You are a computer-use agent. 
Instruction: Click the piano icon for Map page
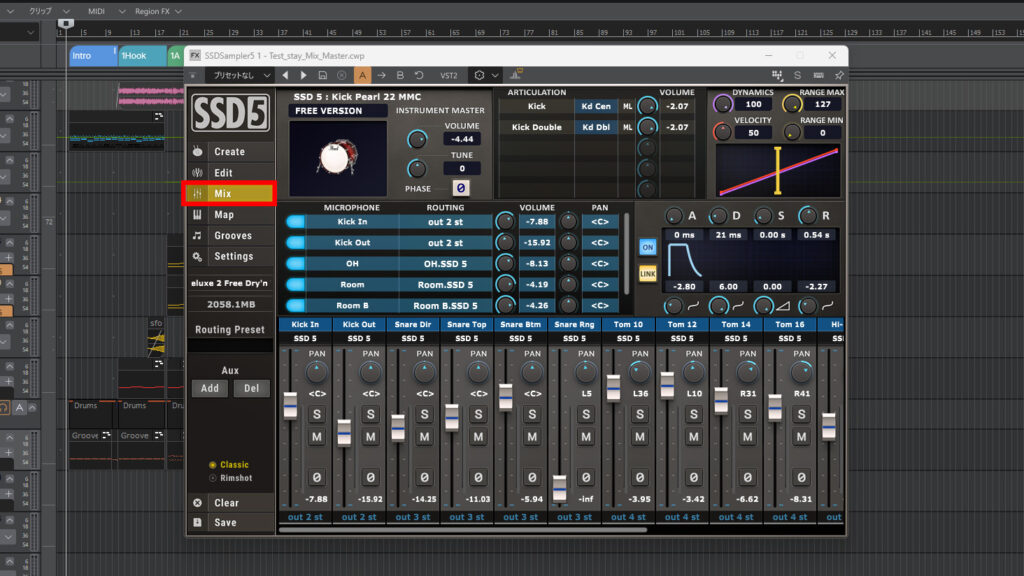[197, 215]
